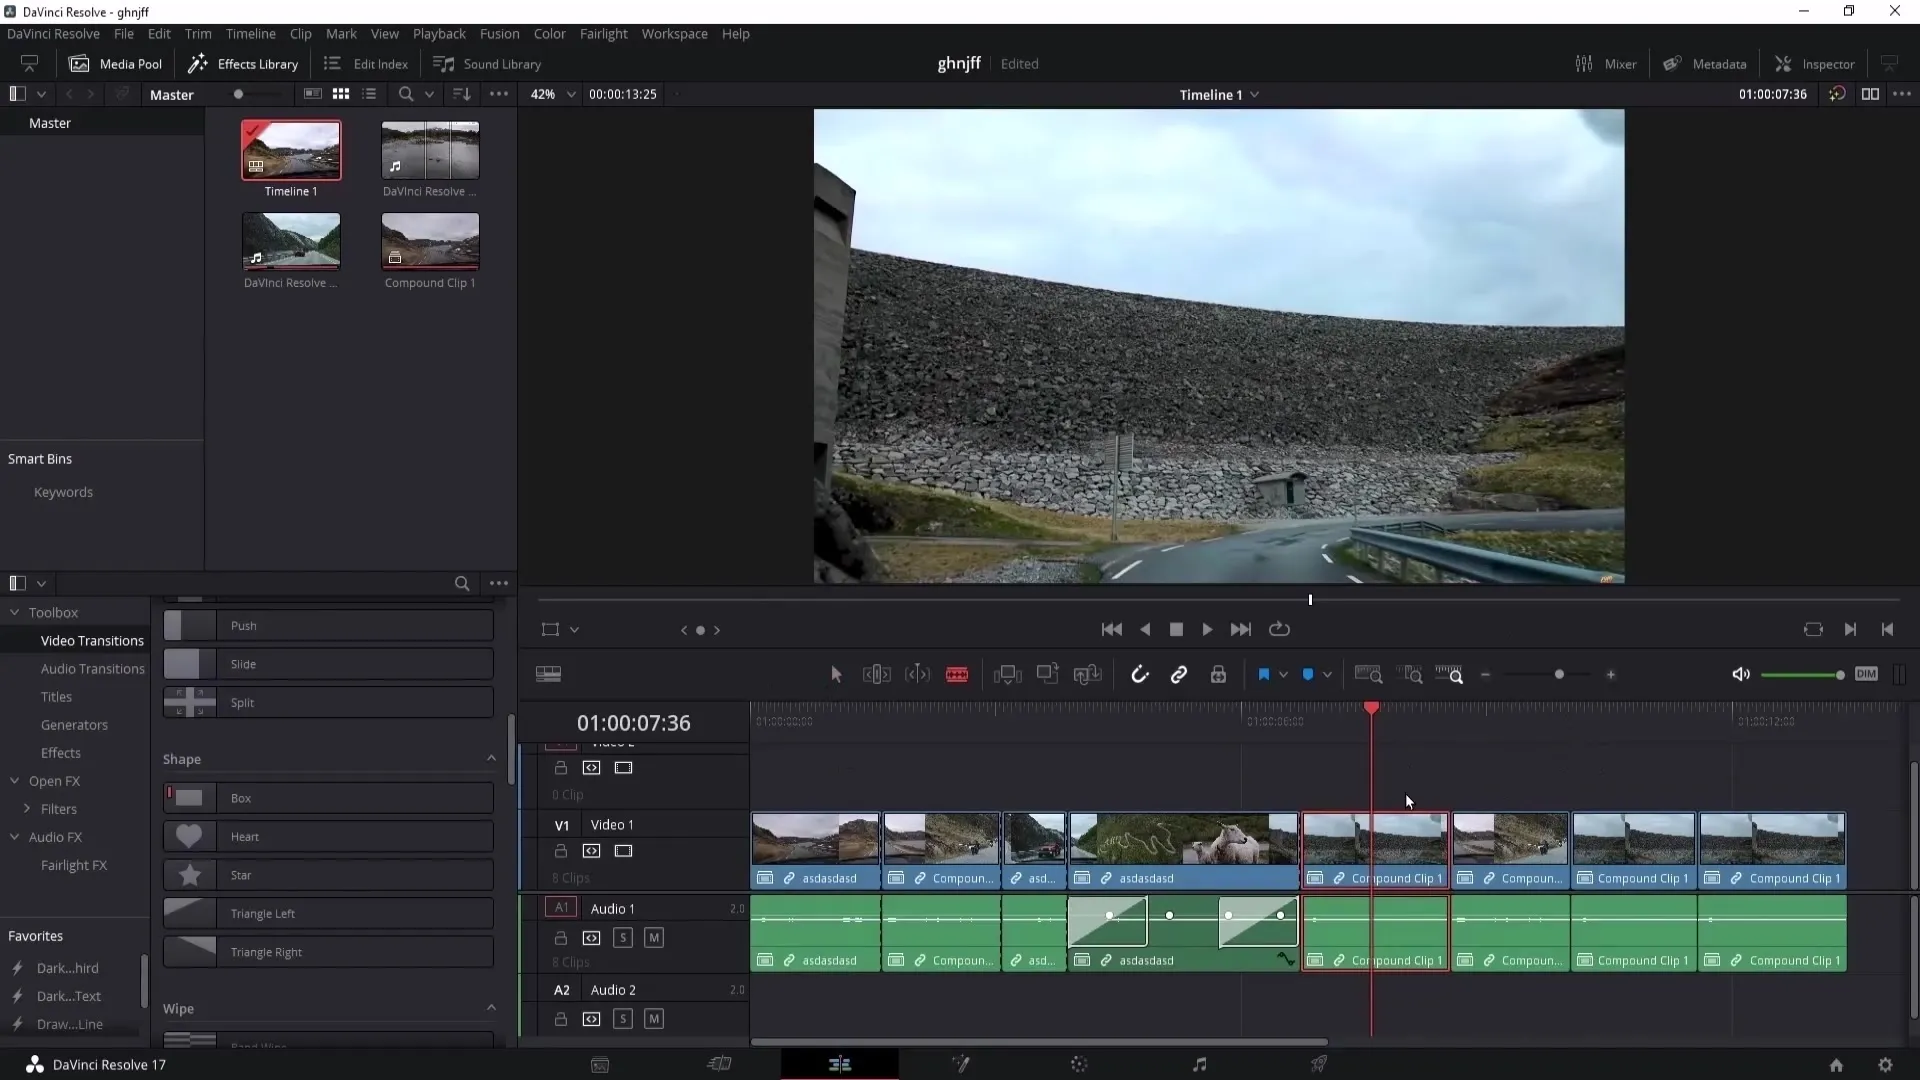Screen dimensions: 1920x1080
Task: Toggle Solo on Audio 2 track
Action: click(622, 1018)
